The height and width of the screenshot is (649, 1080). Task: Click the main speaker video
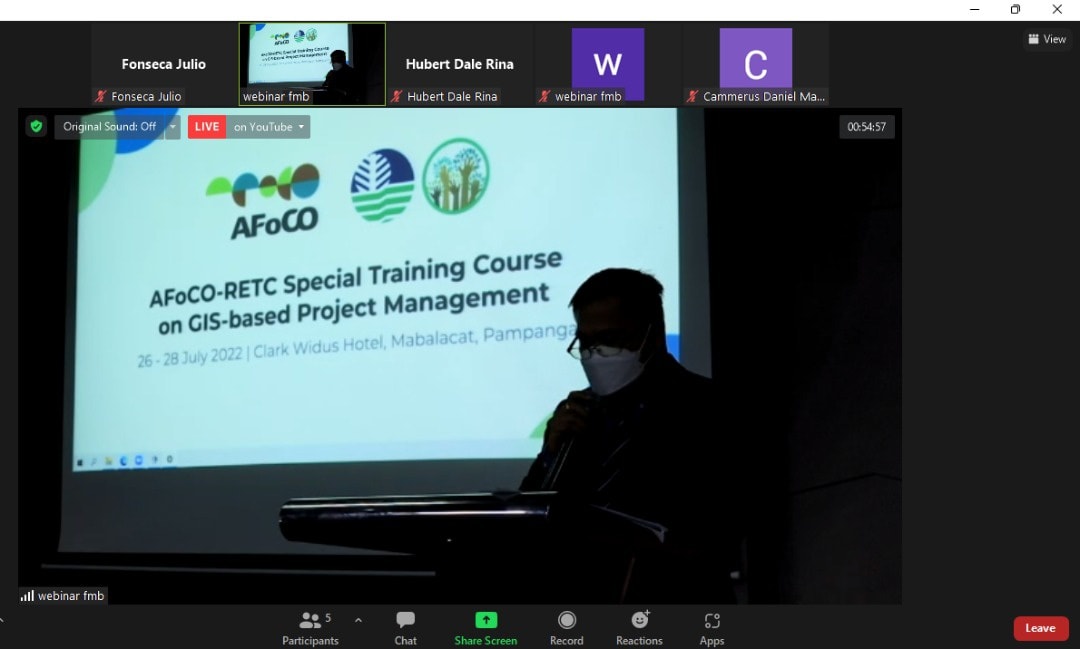tap(459, 356)
